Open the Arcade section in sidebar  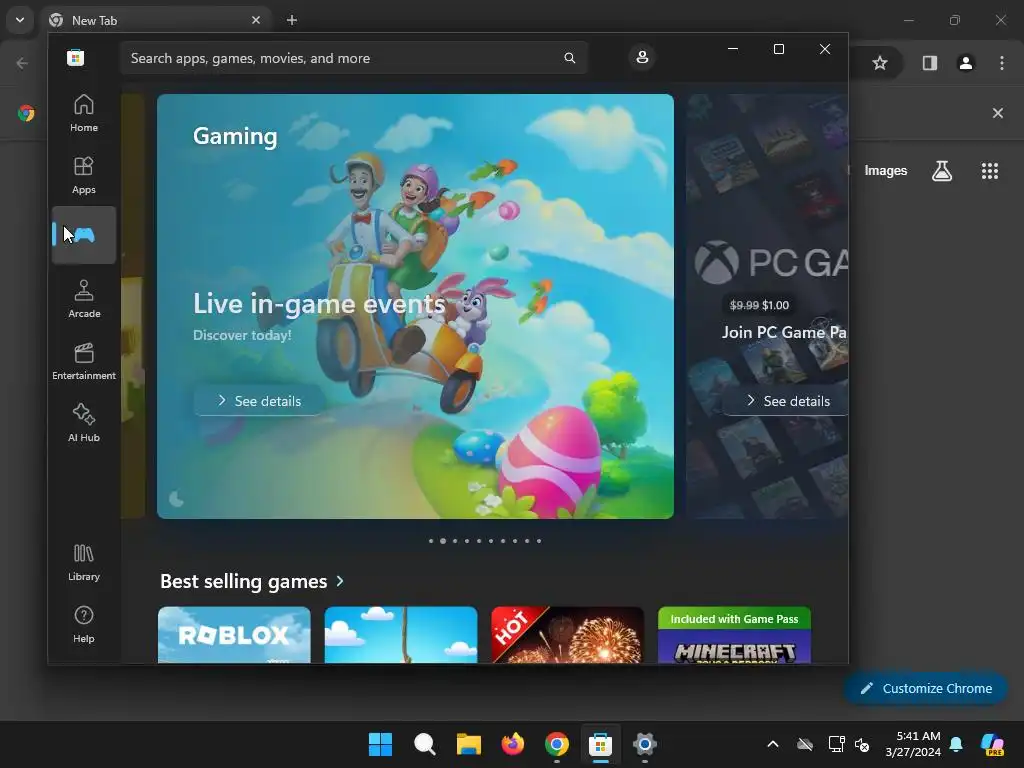click(84, 299)
